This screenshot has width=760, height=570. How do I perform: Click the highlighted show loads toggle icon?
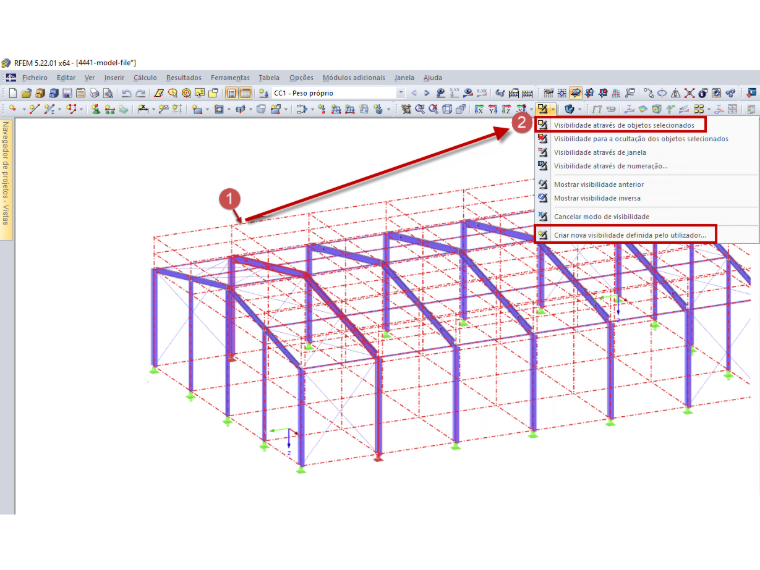[576, 93]
